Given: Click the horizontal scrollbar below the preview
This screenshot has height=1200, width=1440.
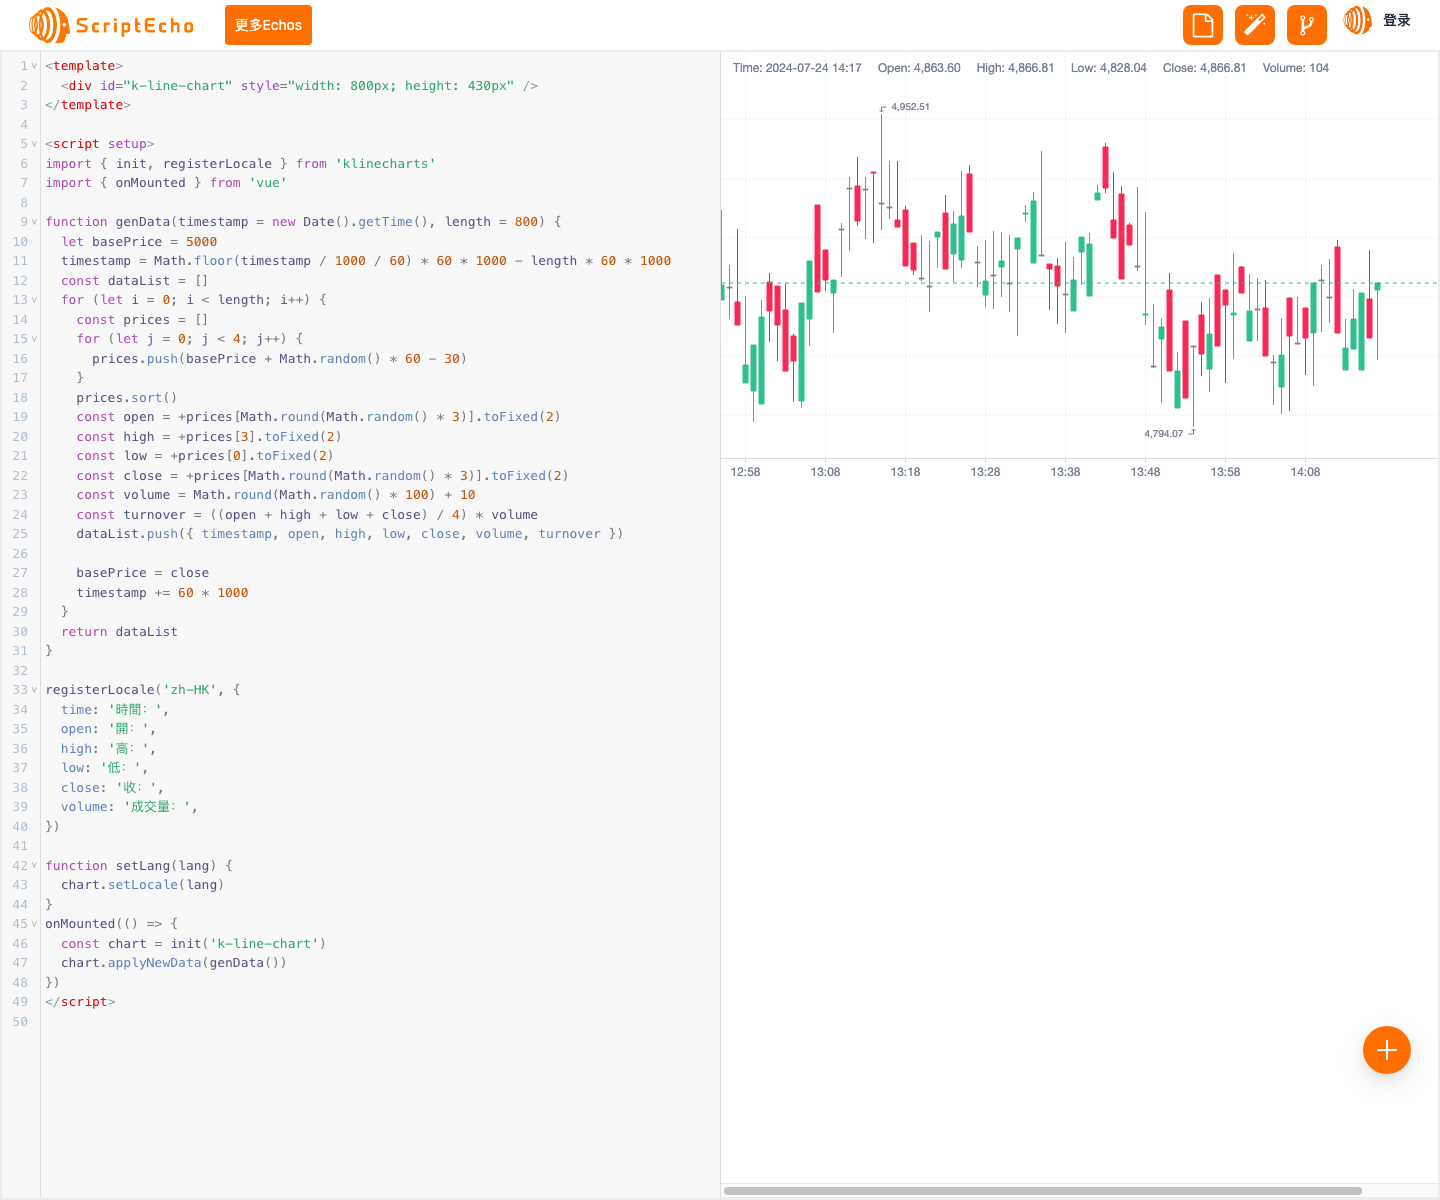Looking at the screenshot, I should (1043, 1191).
